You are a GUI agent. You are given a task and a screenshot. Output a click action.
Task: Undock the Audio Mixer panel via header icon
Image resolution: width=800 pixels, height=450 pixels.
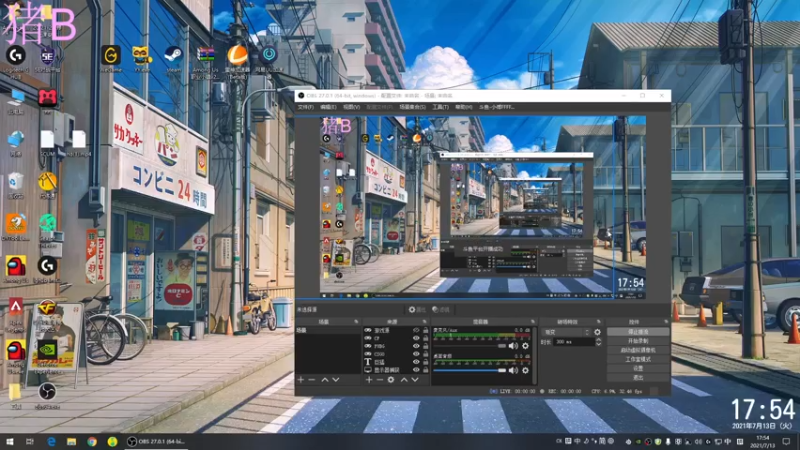533,322
